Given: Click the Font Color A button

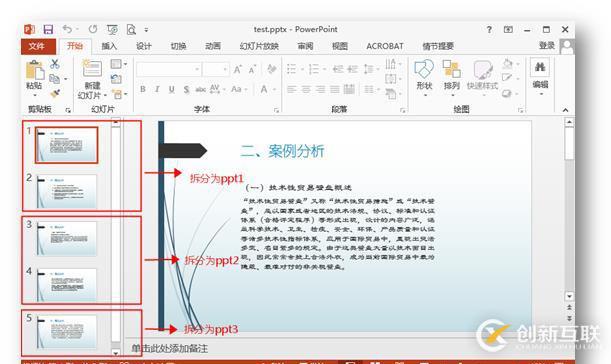Looking at the screenshot, I should point(264,89).
